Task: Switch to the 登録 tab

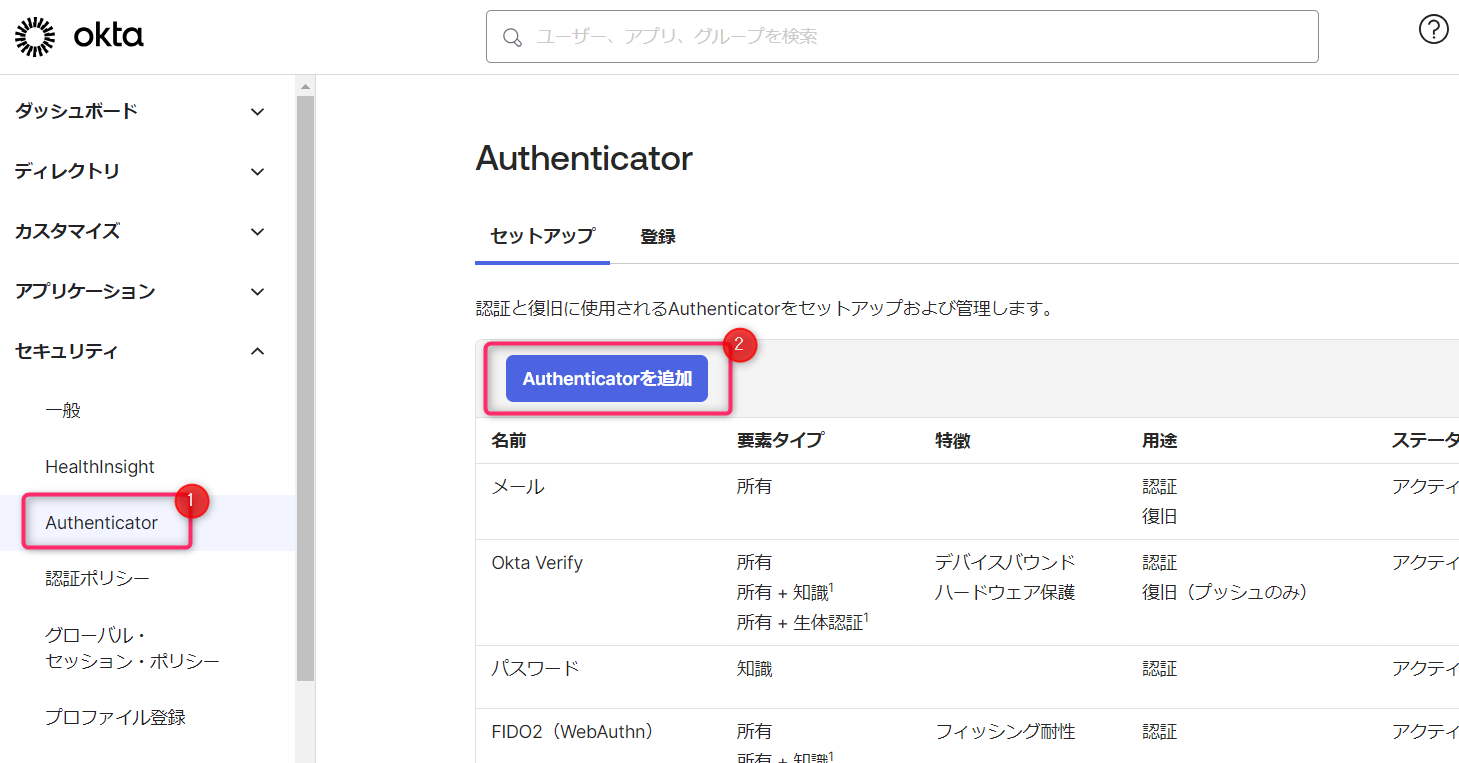Action: point(657,236)
